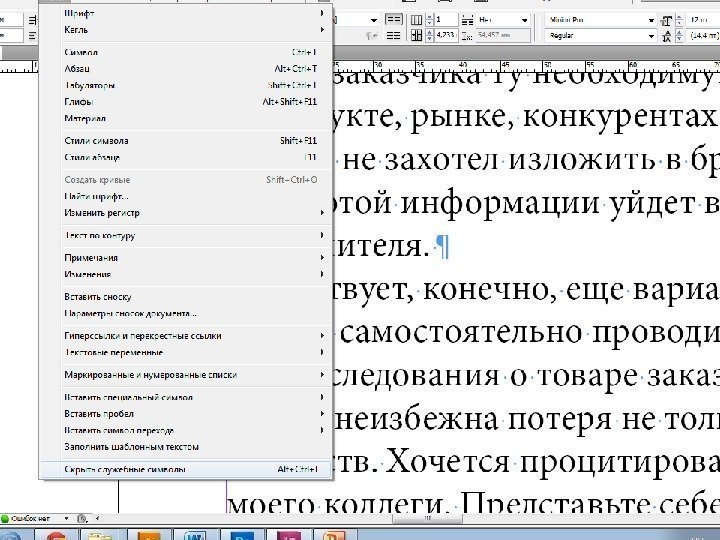Click the font size field 12 пт

click(x=703, y=20)
